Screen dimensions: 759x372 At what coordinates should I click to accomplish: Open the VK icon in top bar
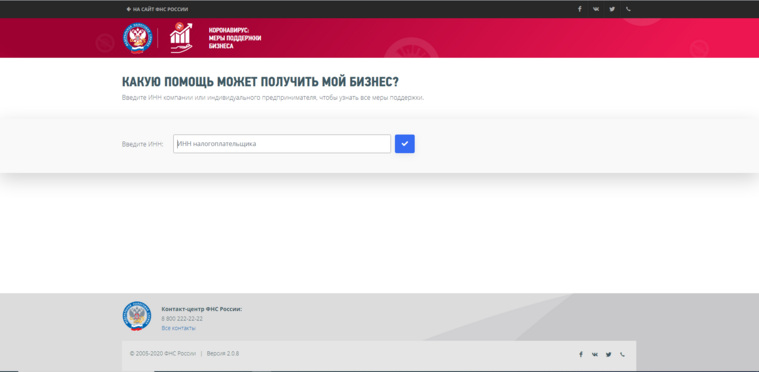coord(596,9)
